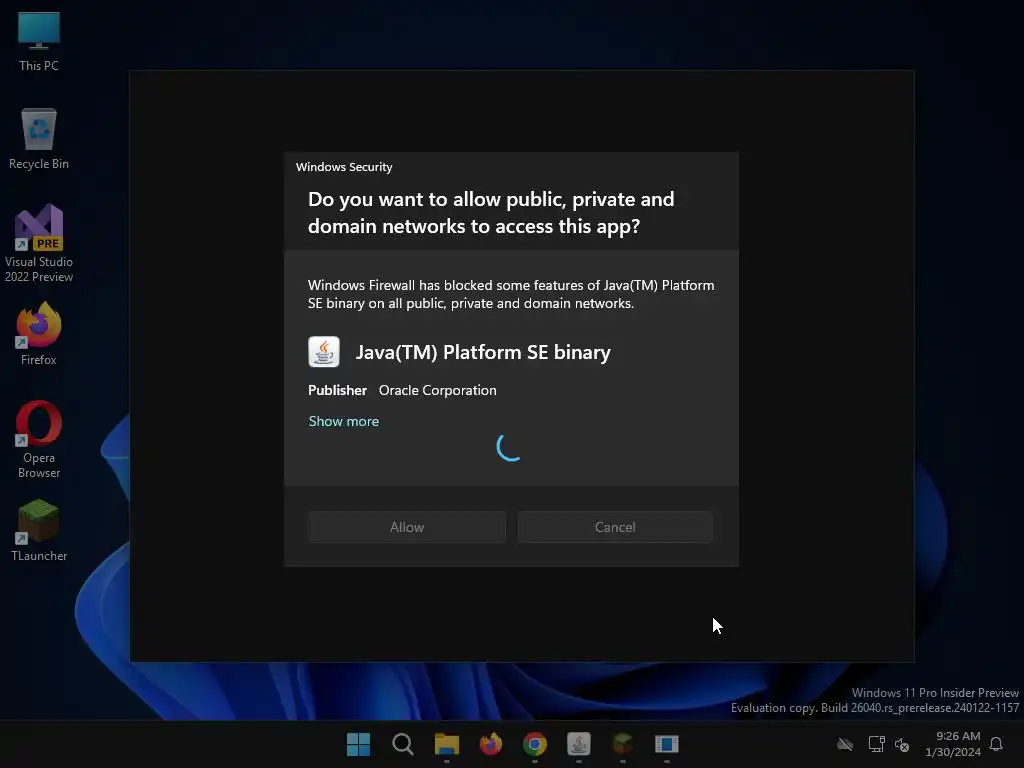
Task: Open the clock showing 9:26 AM
Action: (x=953, y=744)
